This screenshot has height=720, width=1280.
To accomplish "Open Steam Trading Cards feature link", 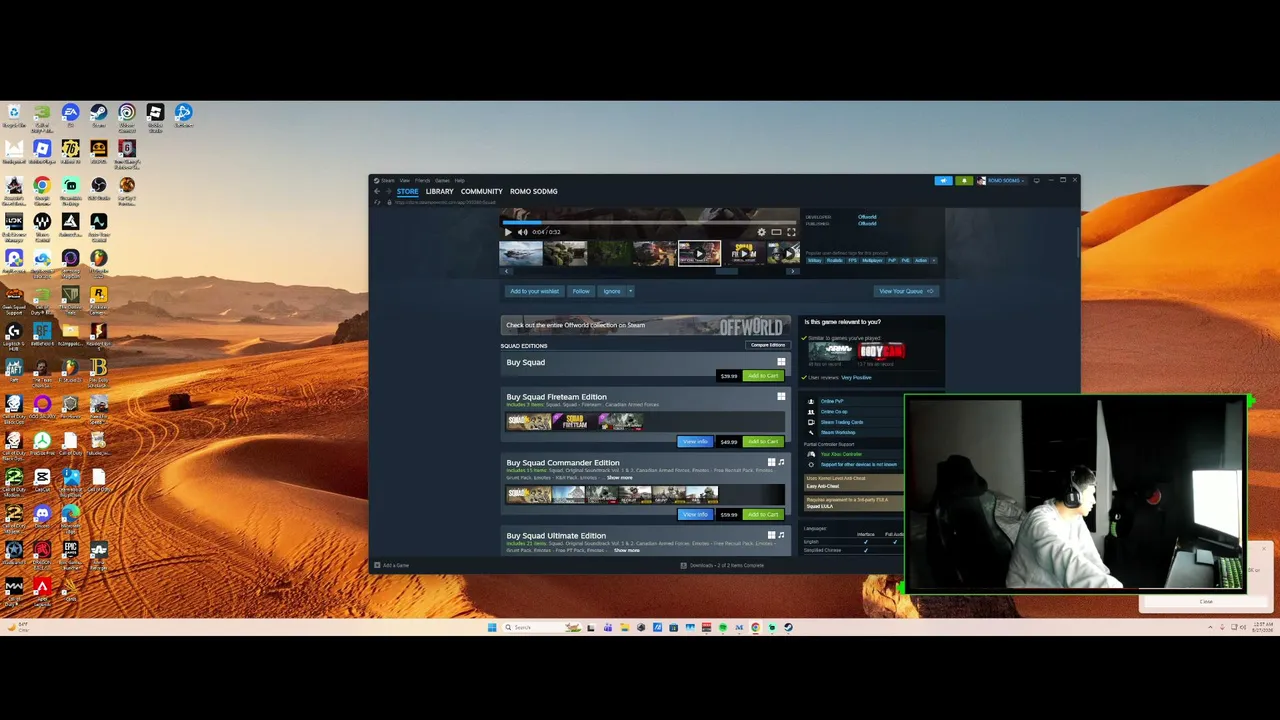I will click(841, 422).
